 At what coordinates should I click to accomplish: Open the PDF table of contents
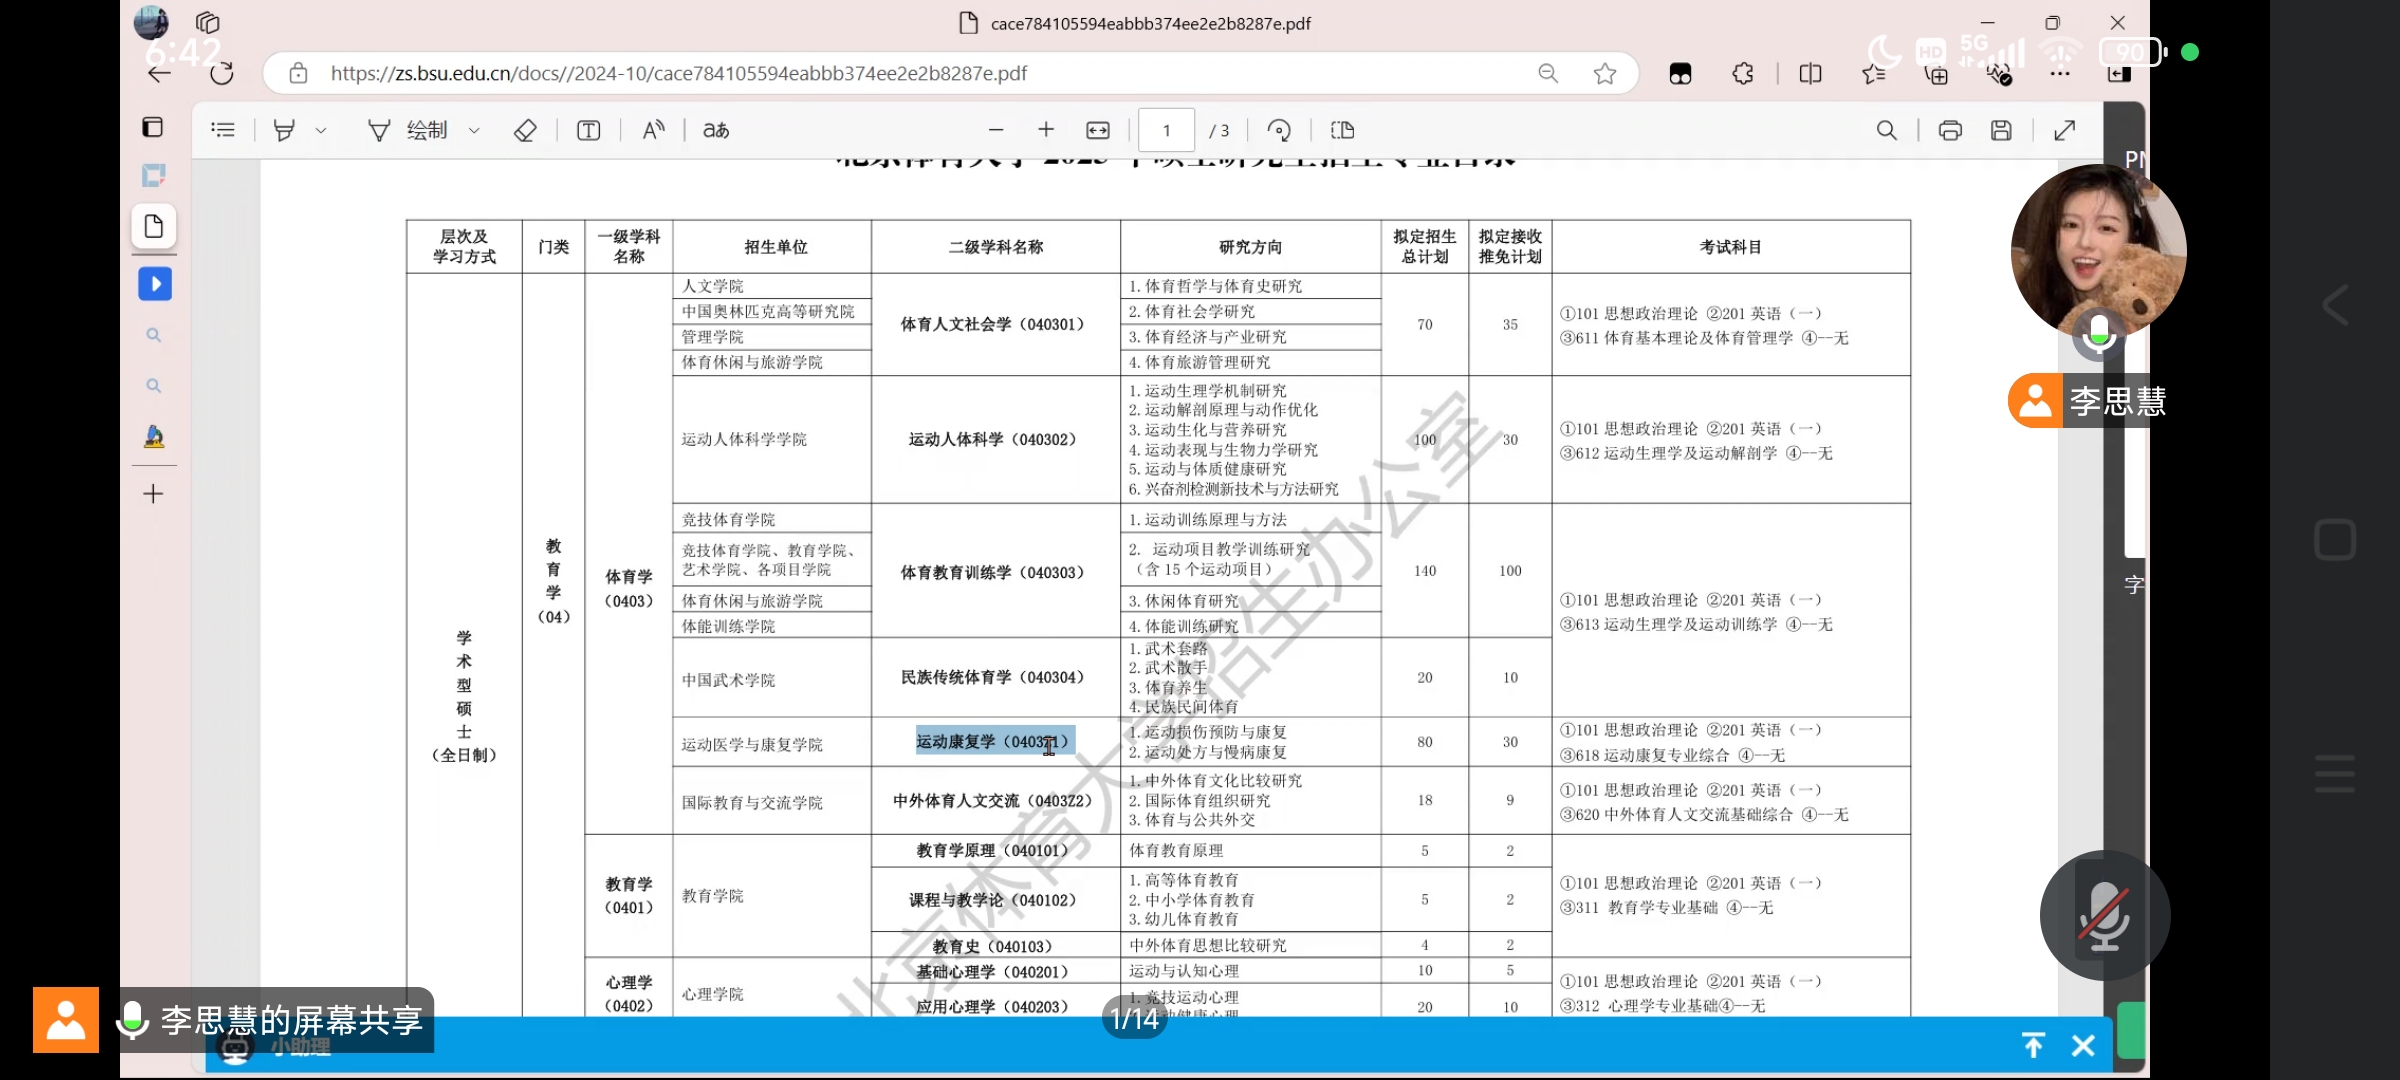[223, 130]
